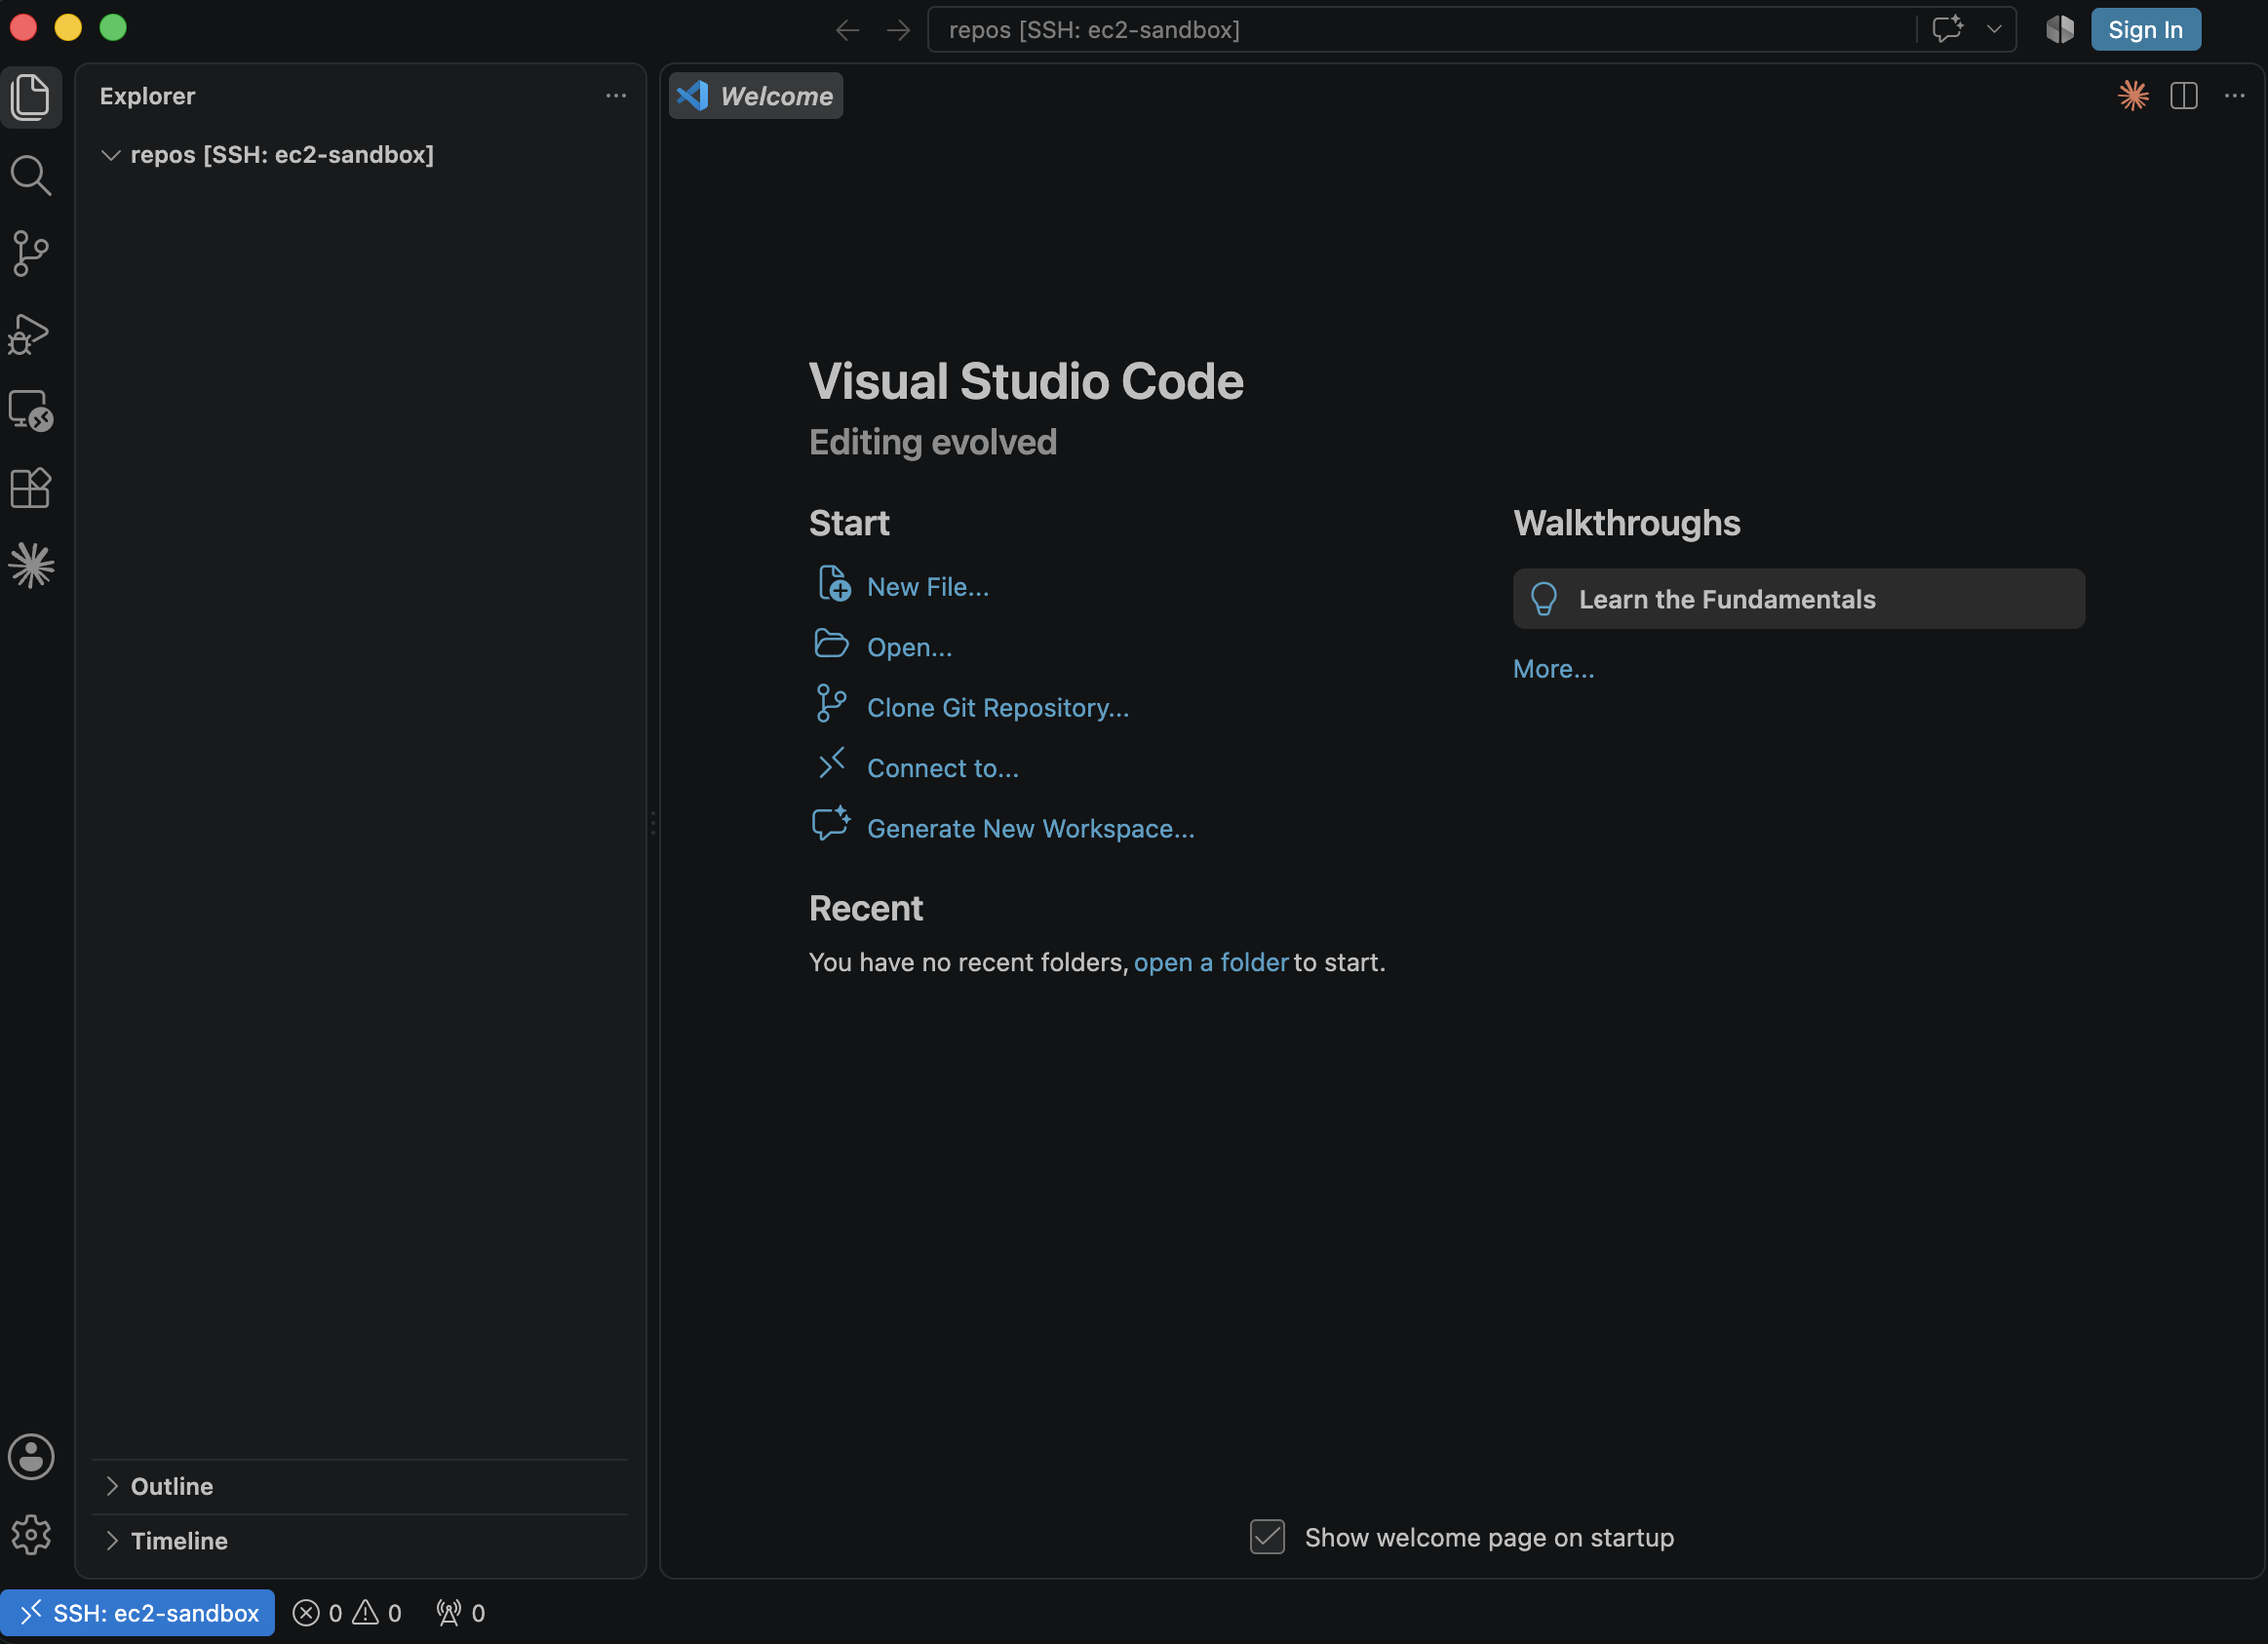Split the editor with split icon
This screenshot has width=2268, height=1644.
click(x=2184, y=96)
